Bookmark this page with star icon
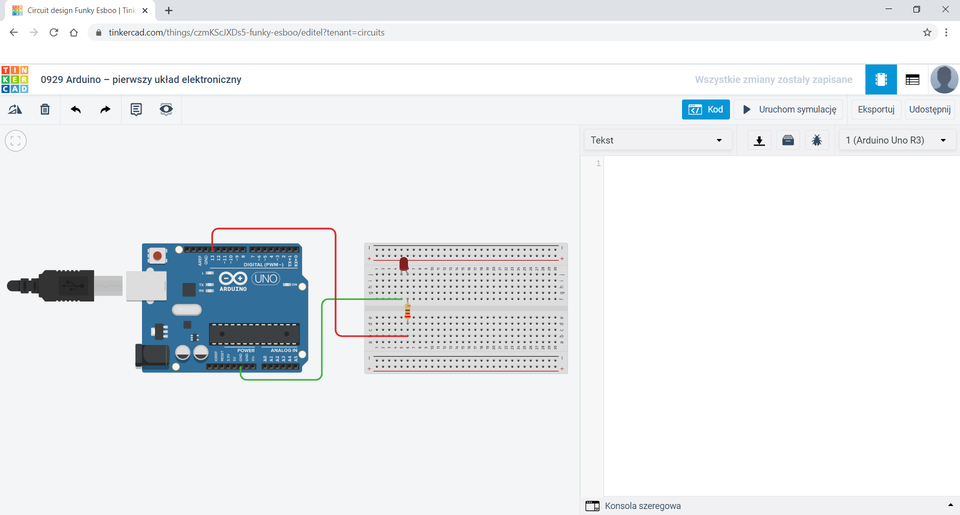Viewport: 960px width, 515px height. 927,32
